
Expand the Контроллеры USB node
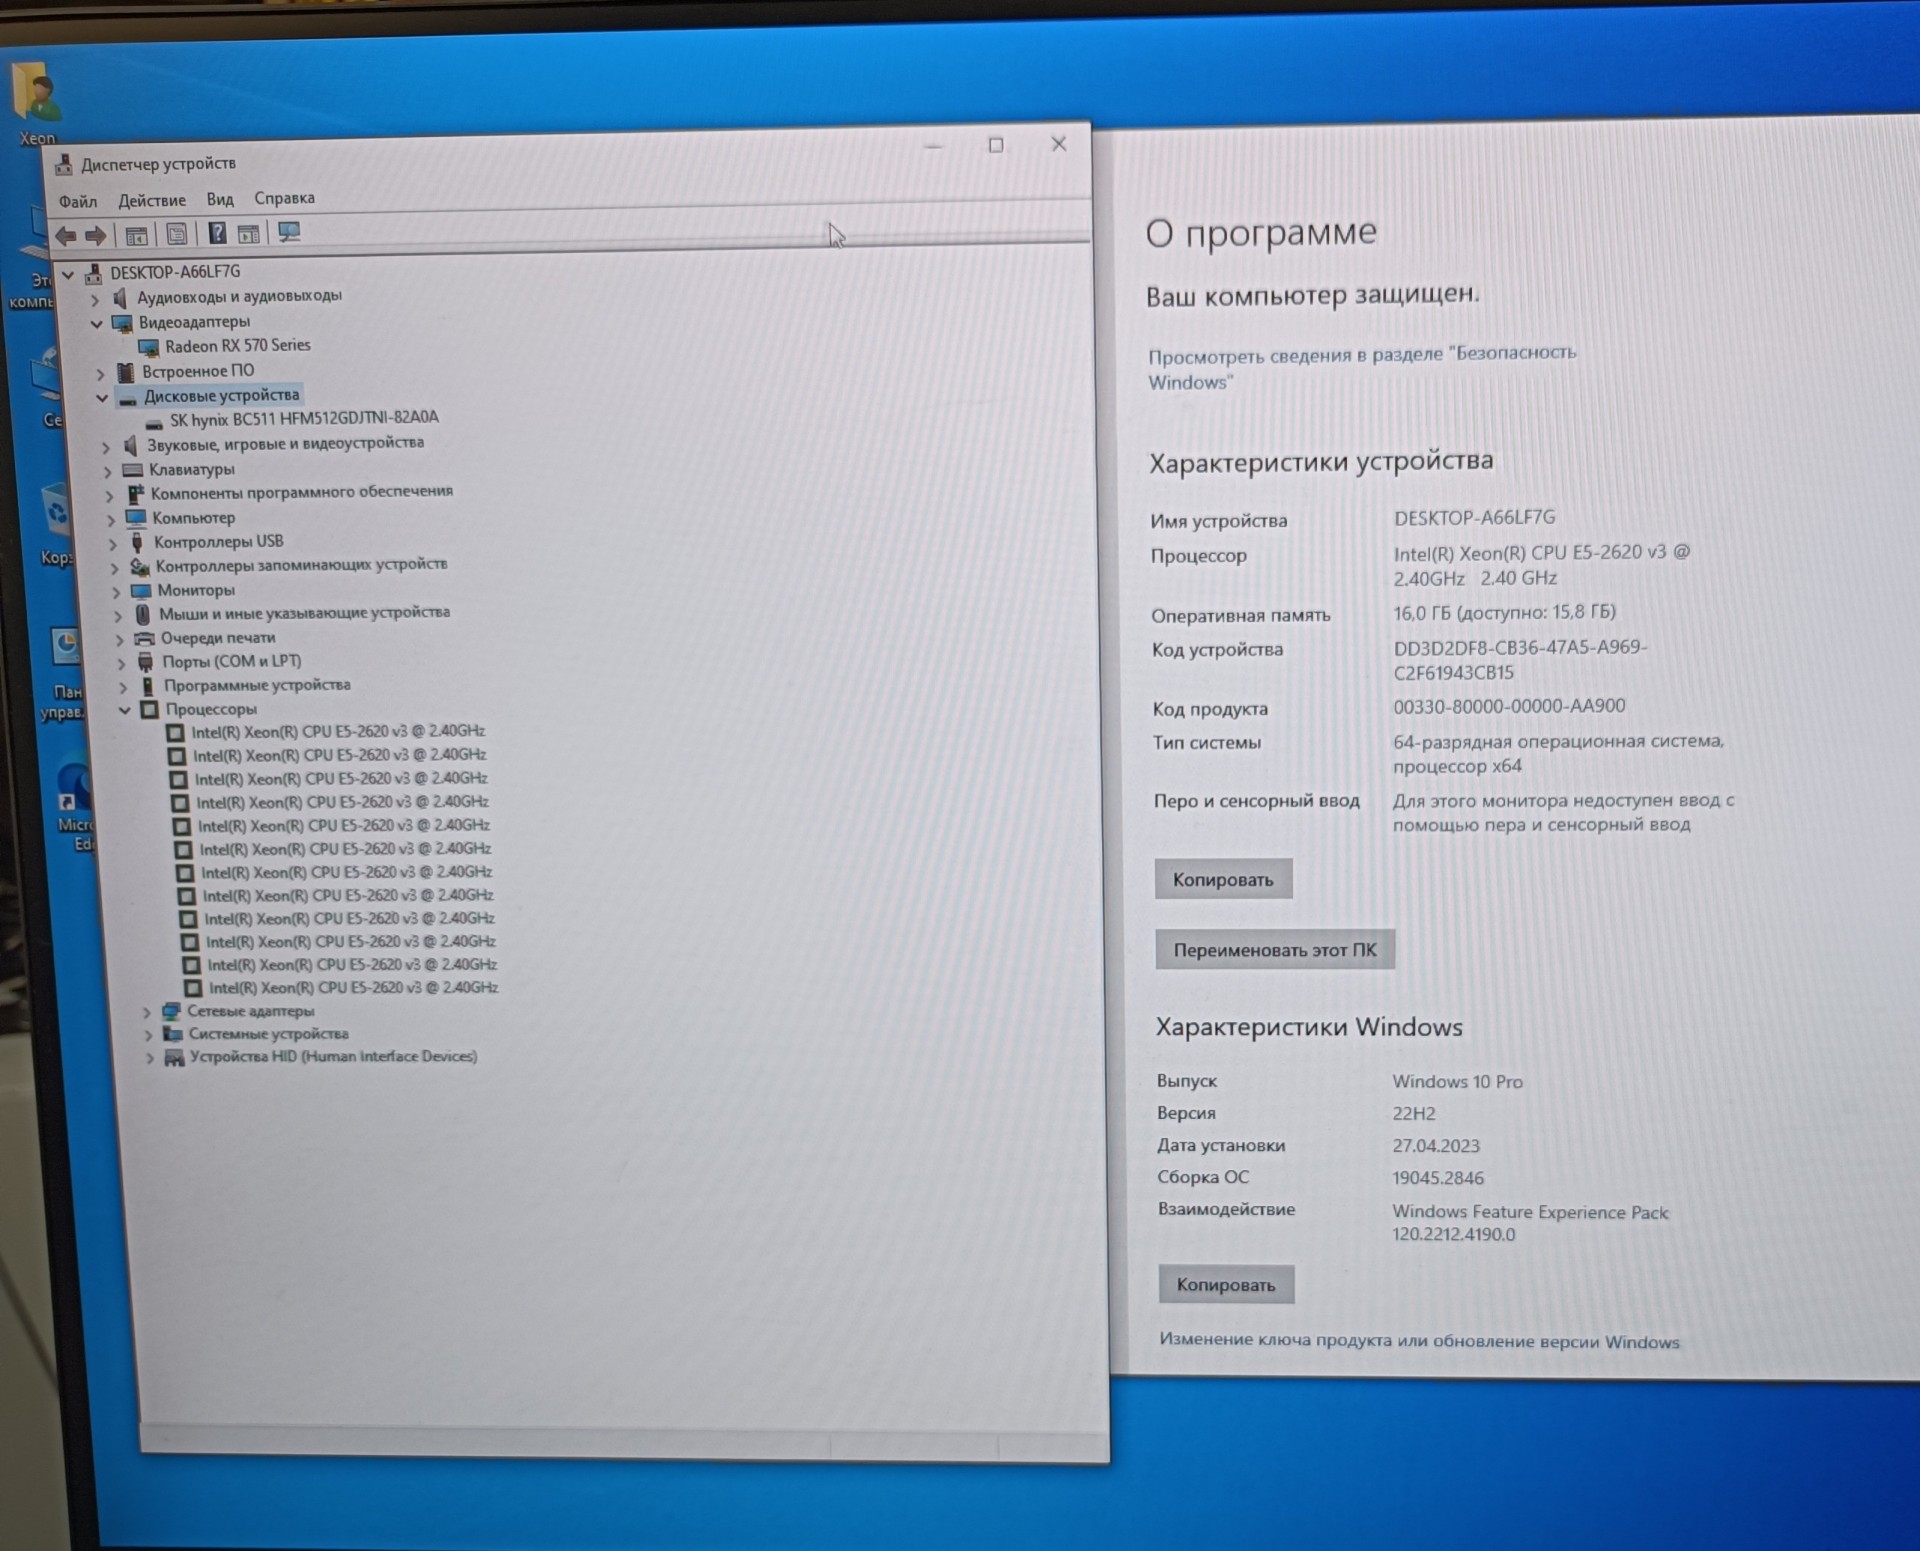[x=113, y=544]
